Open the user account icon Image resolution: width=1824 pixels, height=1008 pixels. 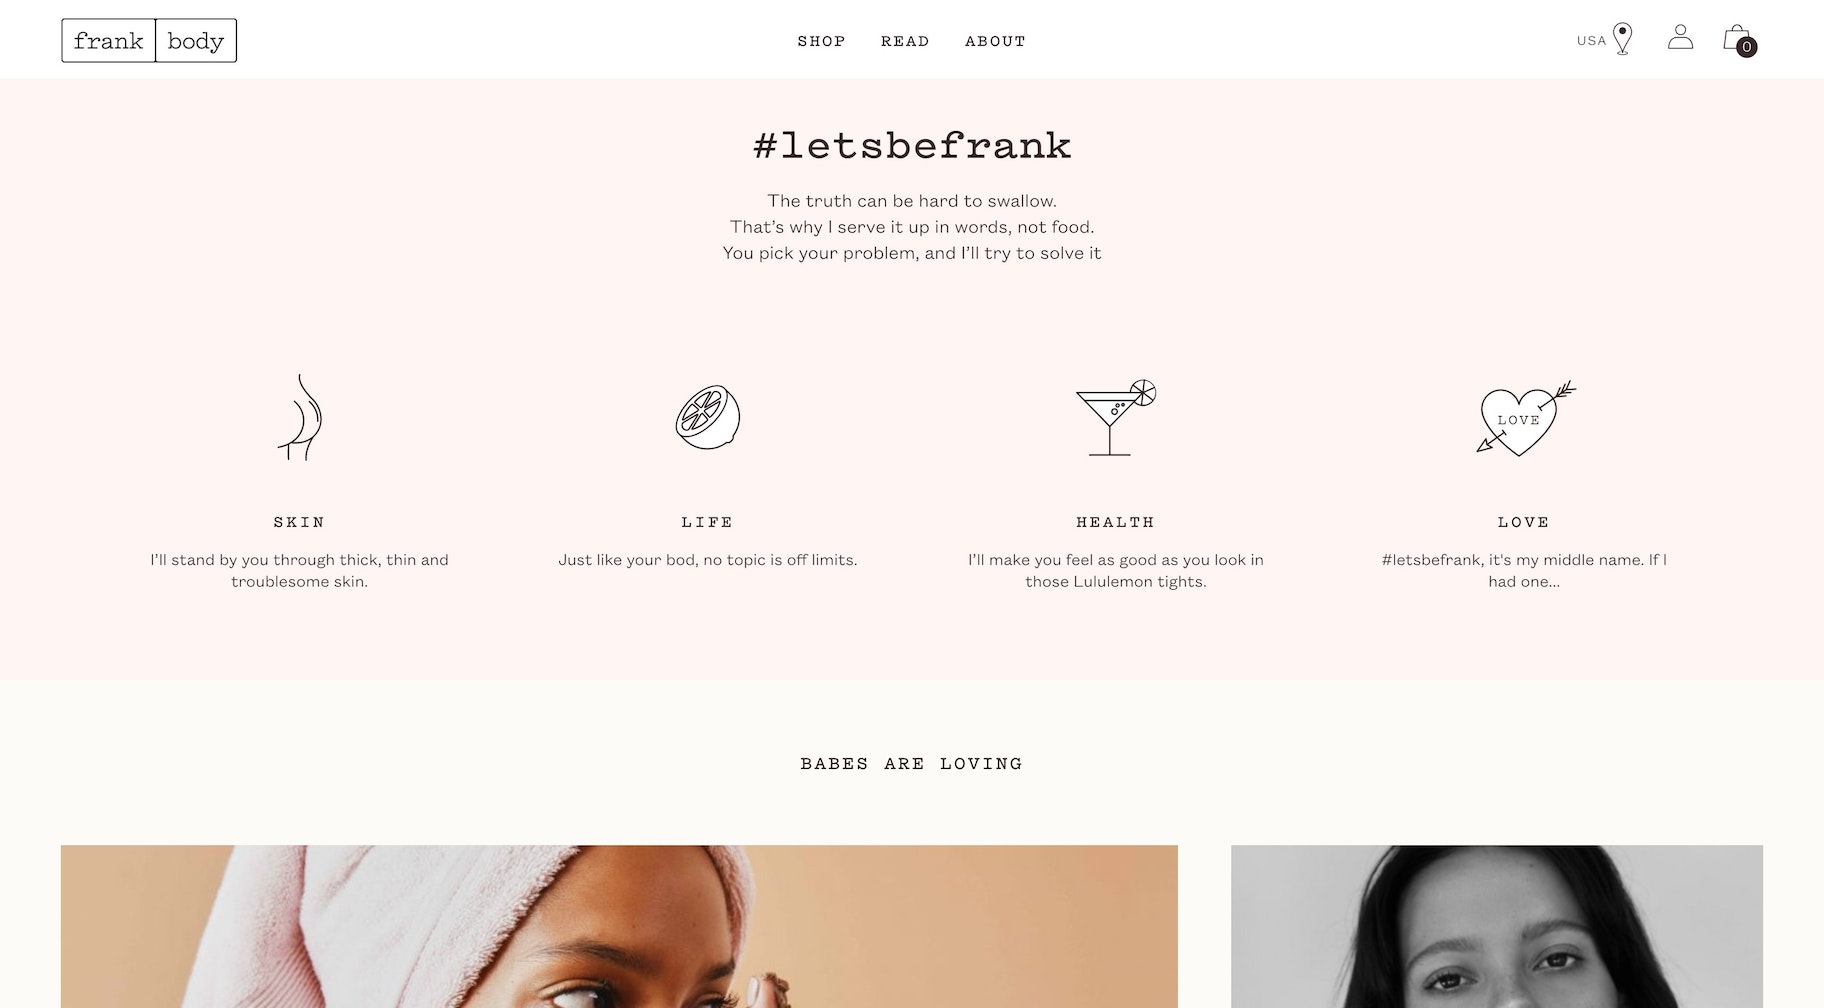coord(1680,37)
